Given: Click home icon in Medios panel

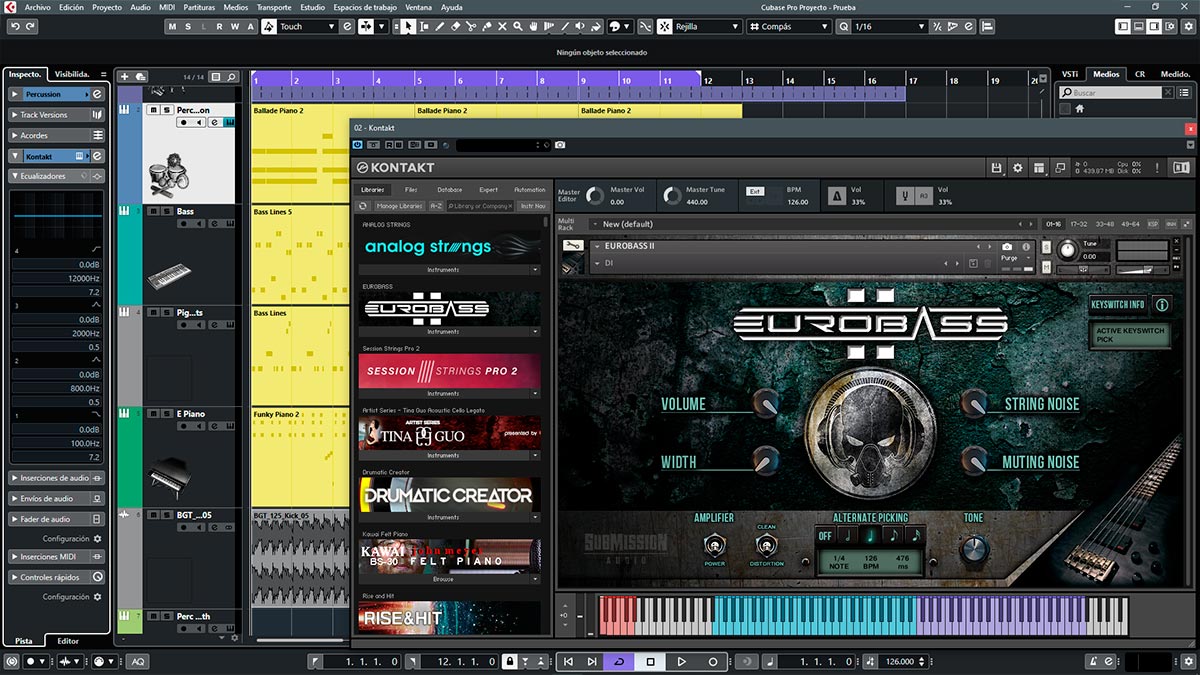Looking at the screenshot, I should 1080,108.
